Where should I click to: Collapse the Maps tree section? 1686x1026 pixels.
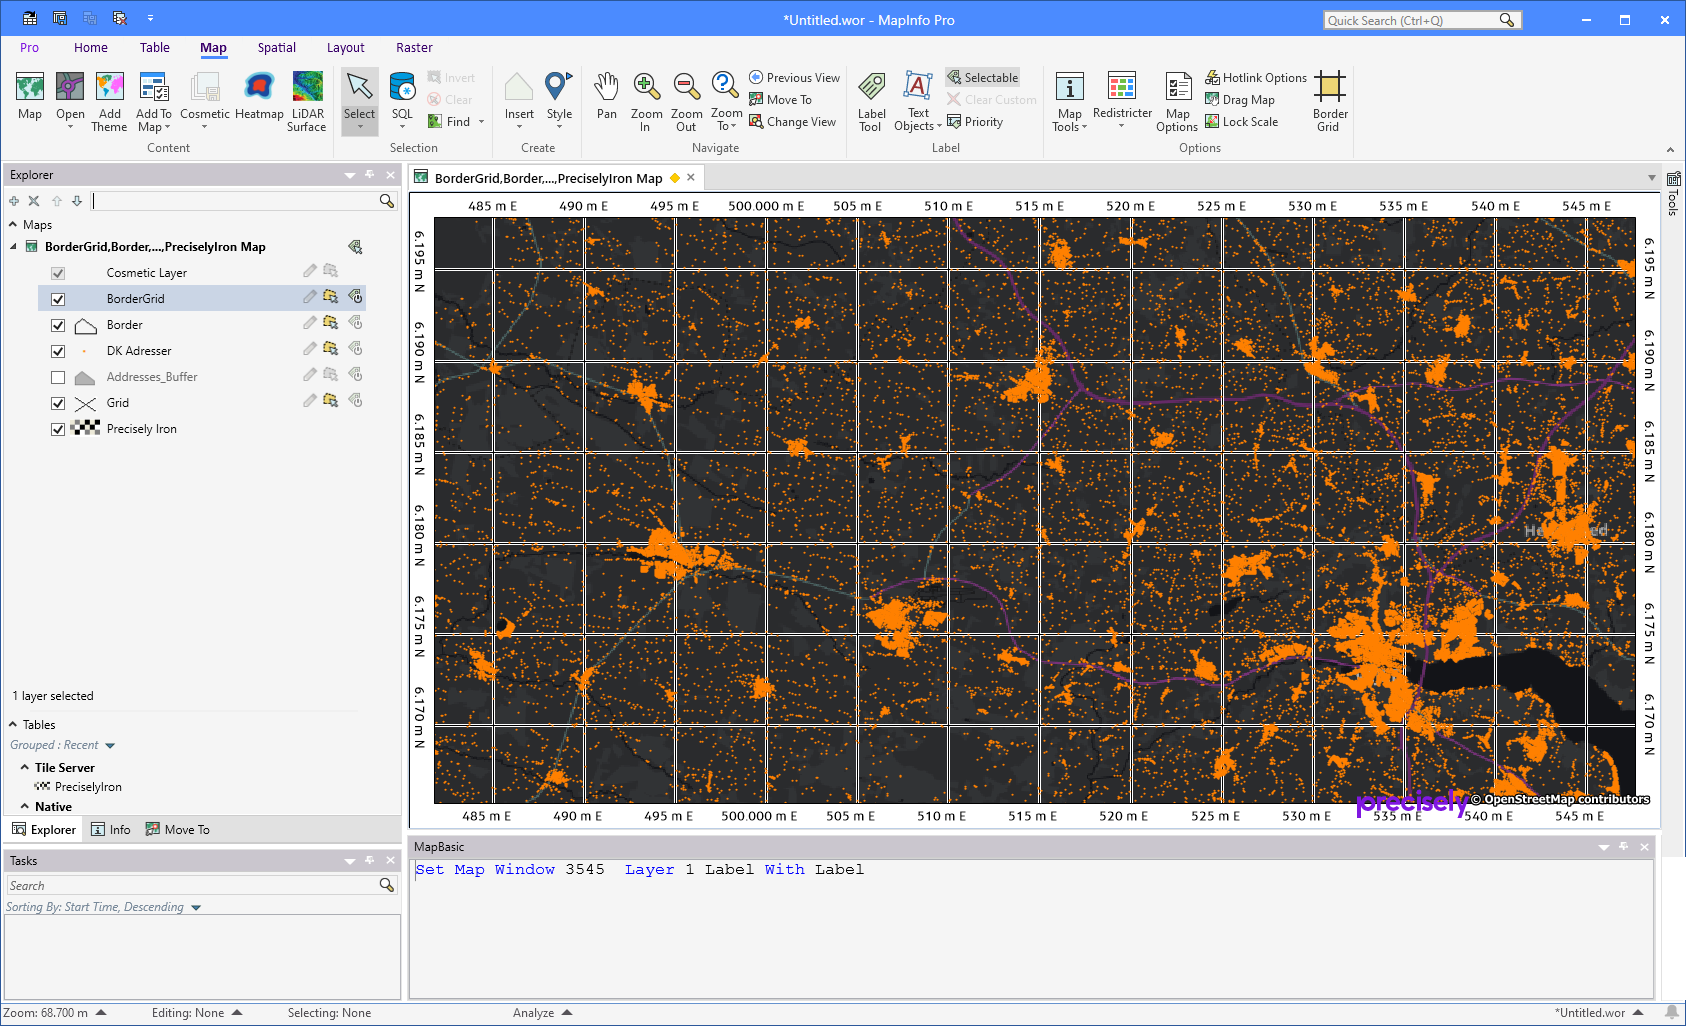13,225
